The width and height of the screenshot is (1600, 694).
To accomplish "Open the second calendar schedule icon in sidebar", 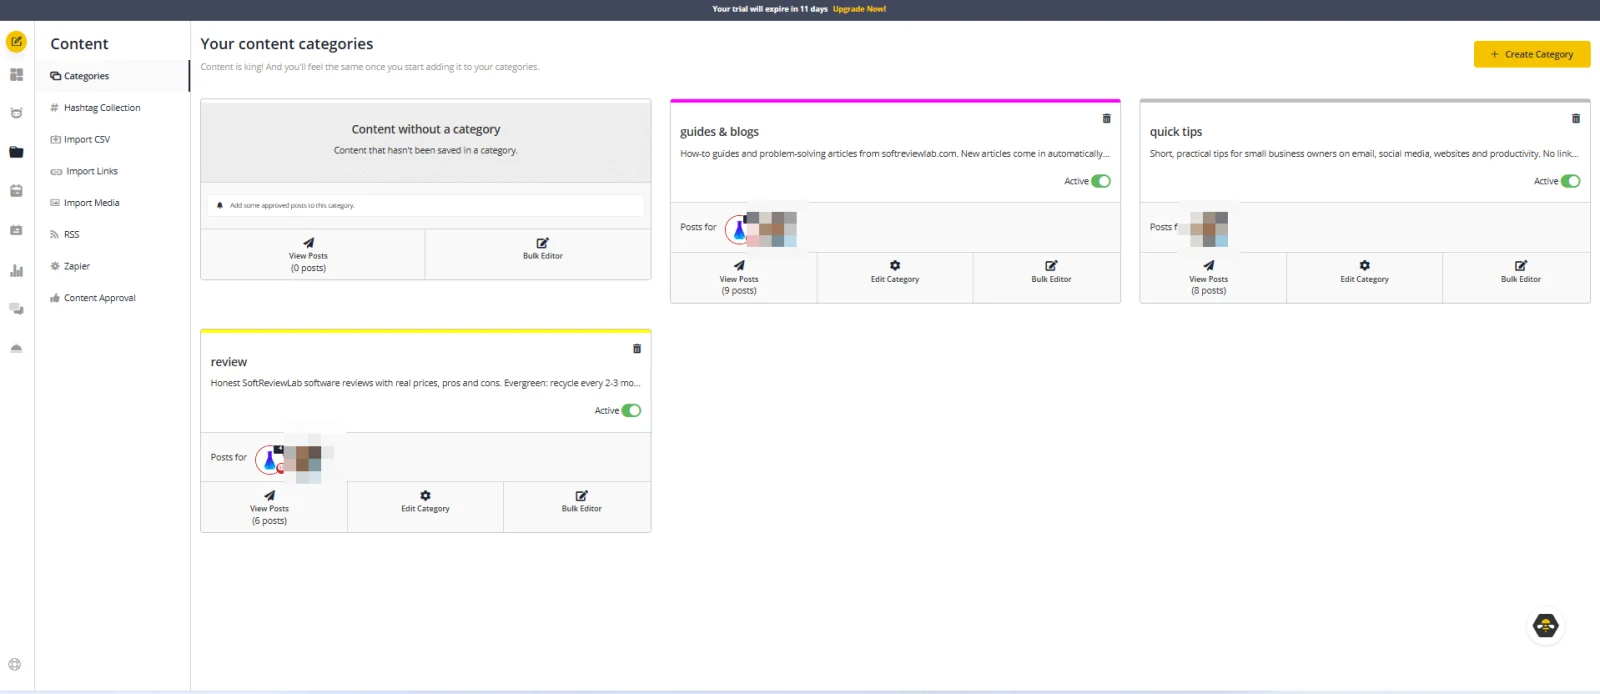I will 16,230.
